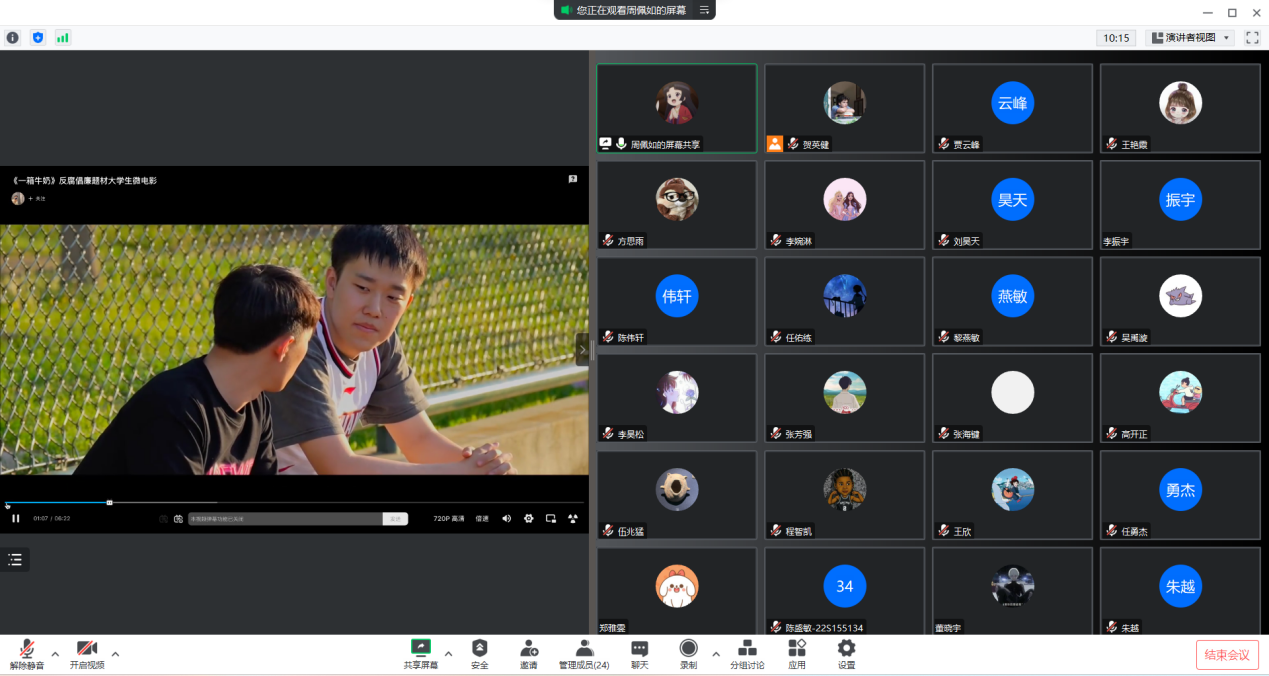Open 管理成员(24) members panel

(x=584, y=654)
